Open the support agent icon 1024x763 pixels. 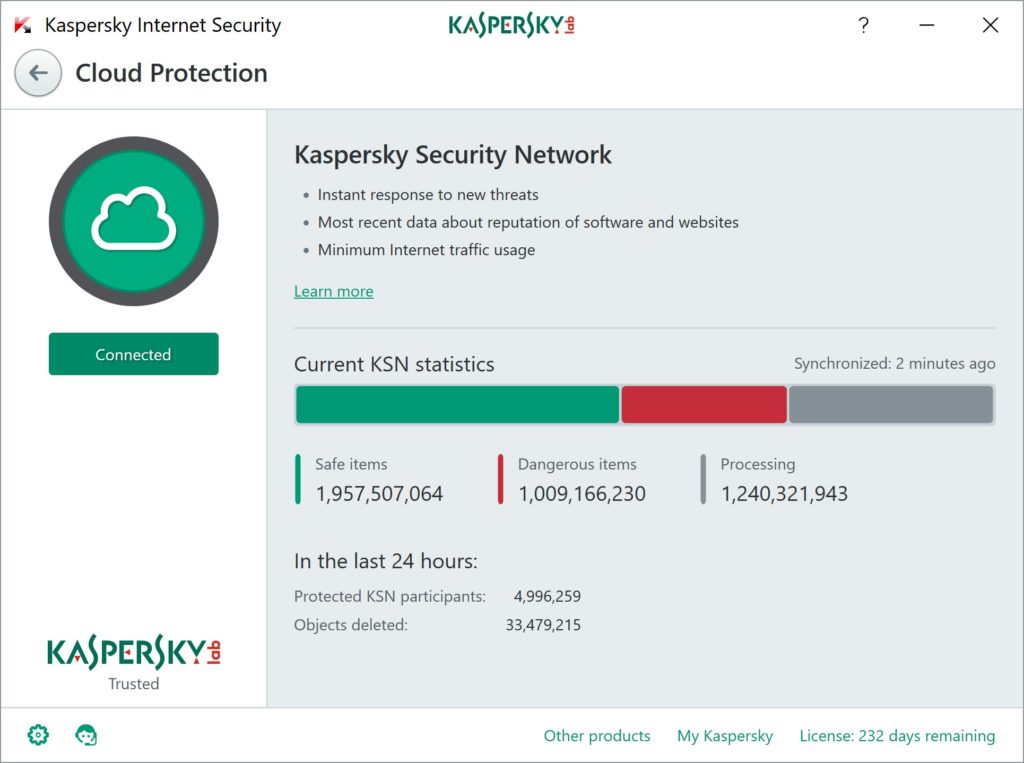(86, 735)
